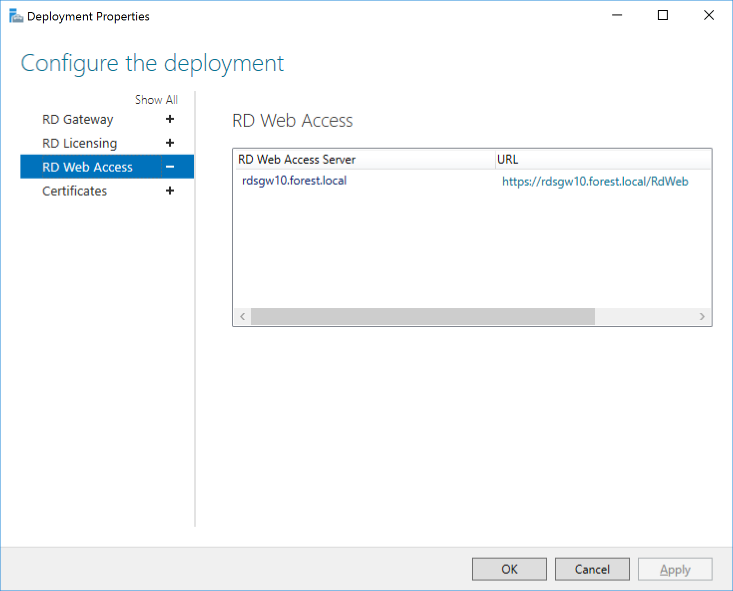
Task: Expand the RD Gateway section plus icon
Action: (170, 120)
